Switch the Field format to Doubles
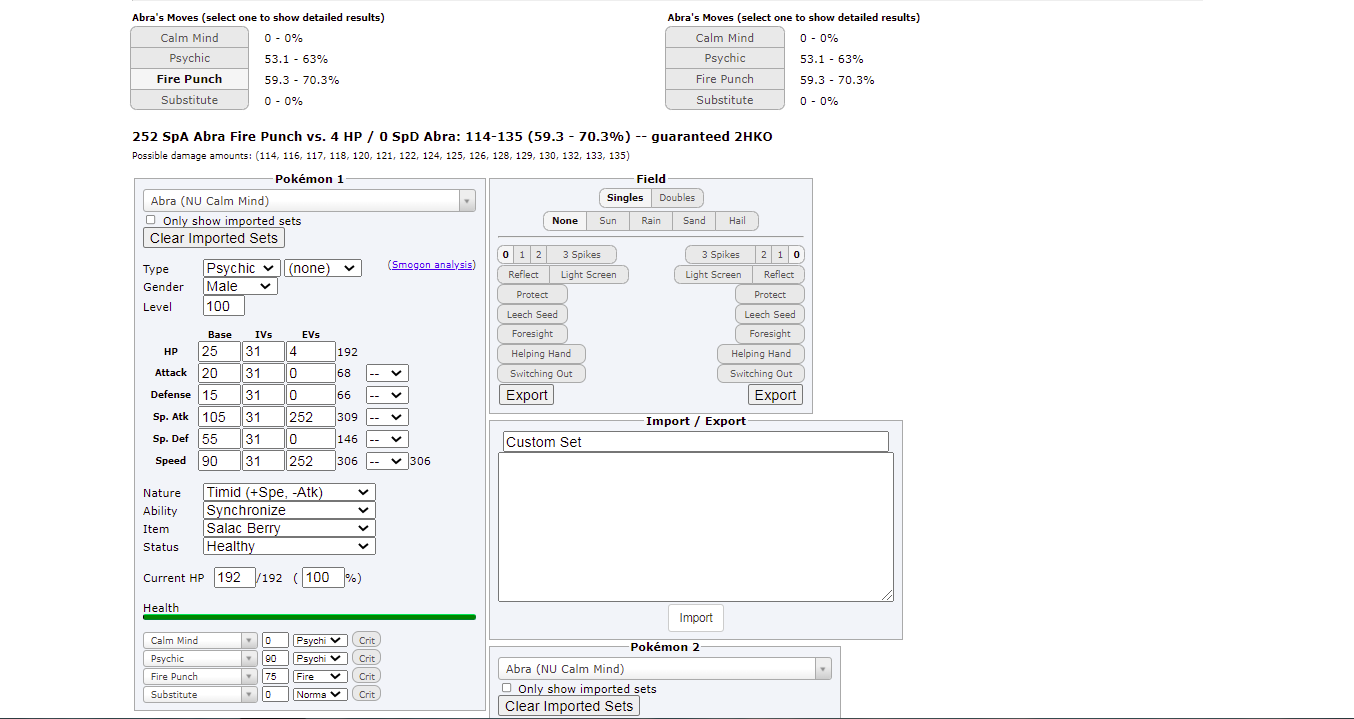 677,198
